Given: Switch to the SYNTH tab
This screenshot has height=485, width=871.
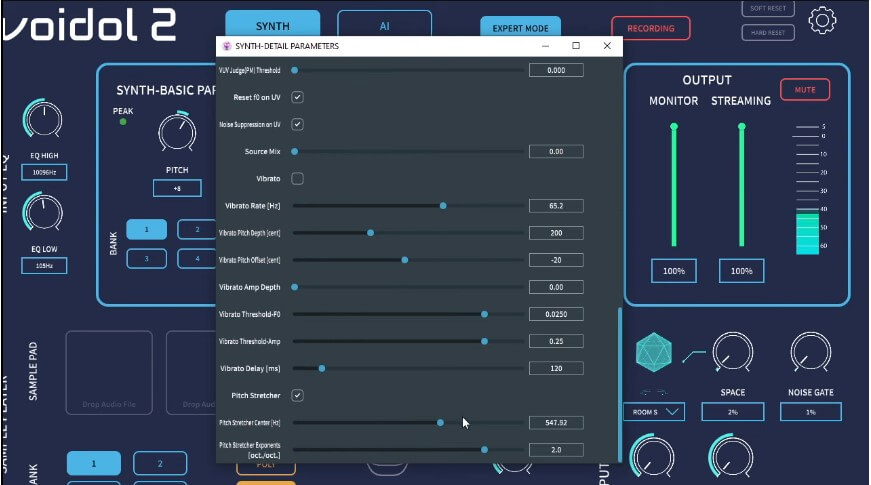Looking at the screenshot, I should [x=273, y=27].
